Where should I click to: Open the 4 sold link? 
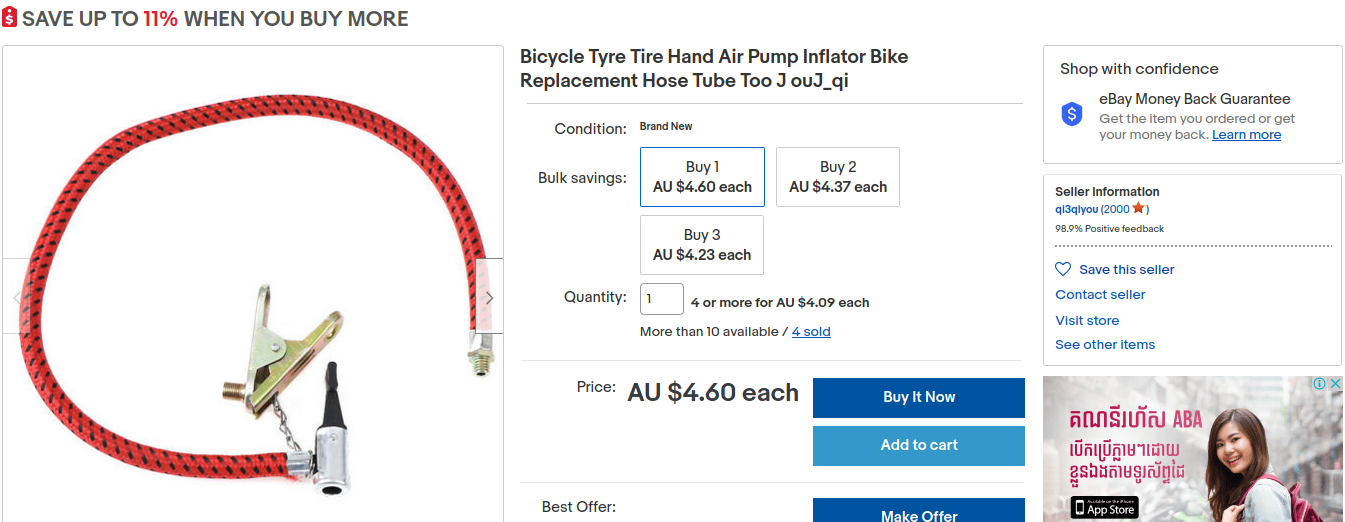pyautogui.click(x=811, y=332)
